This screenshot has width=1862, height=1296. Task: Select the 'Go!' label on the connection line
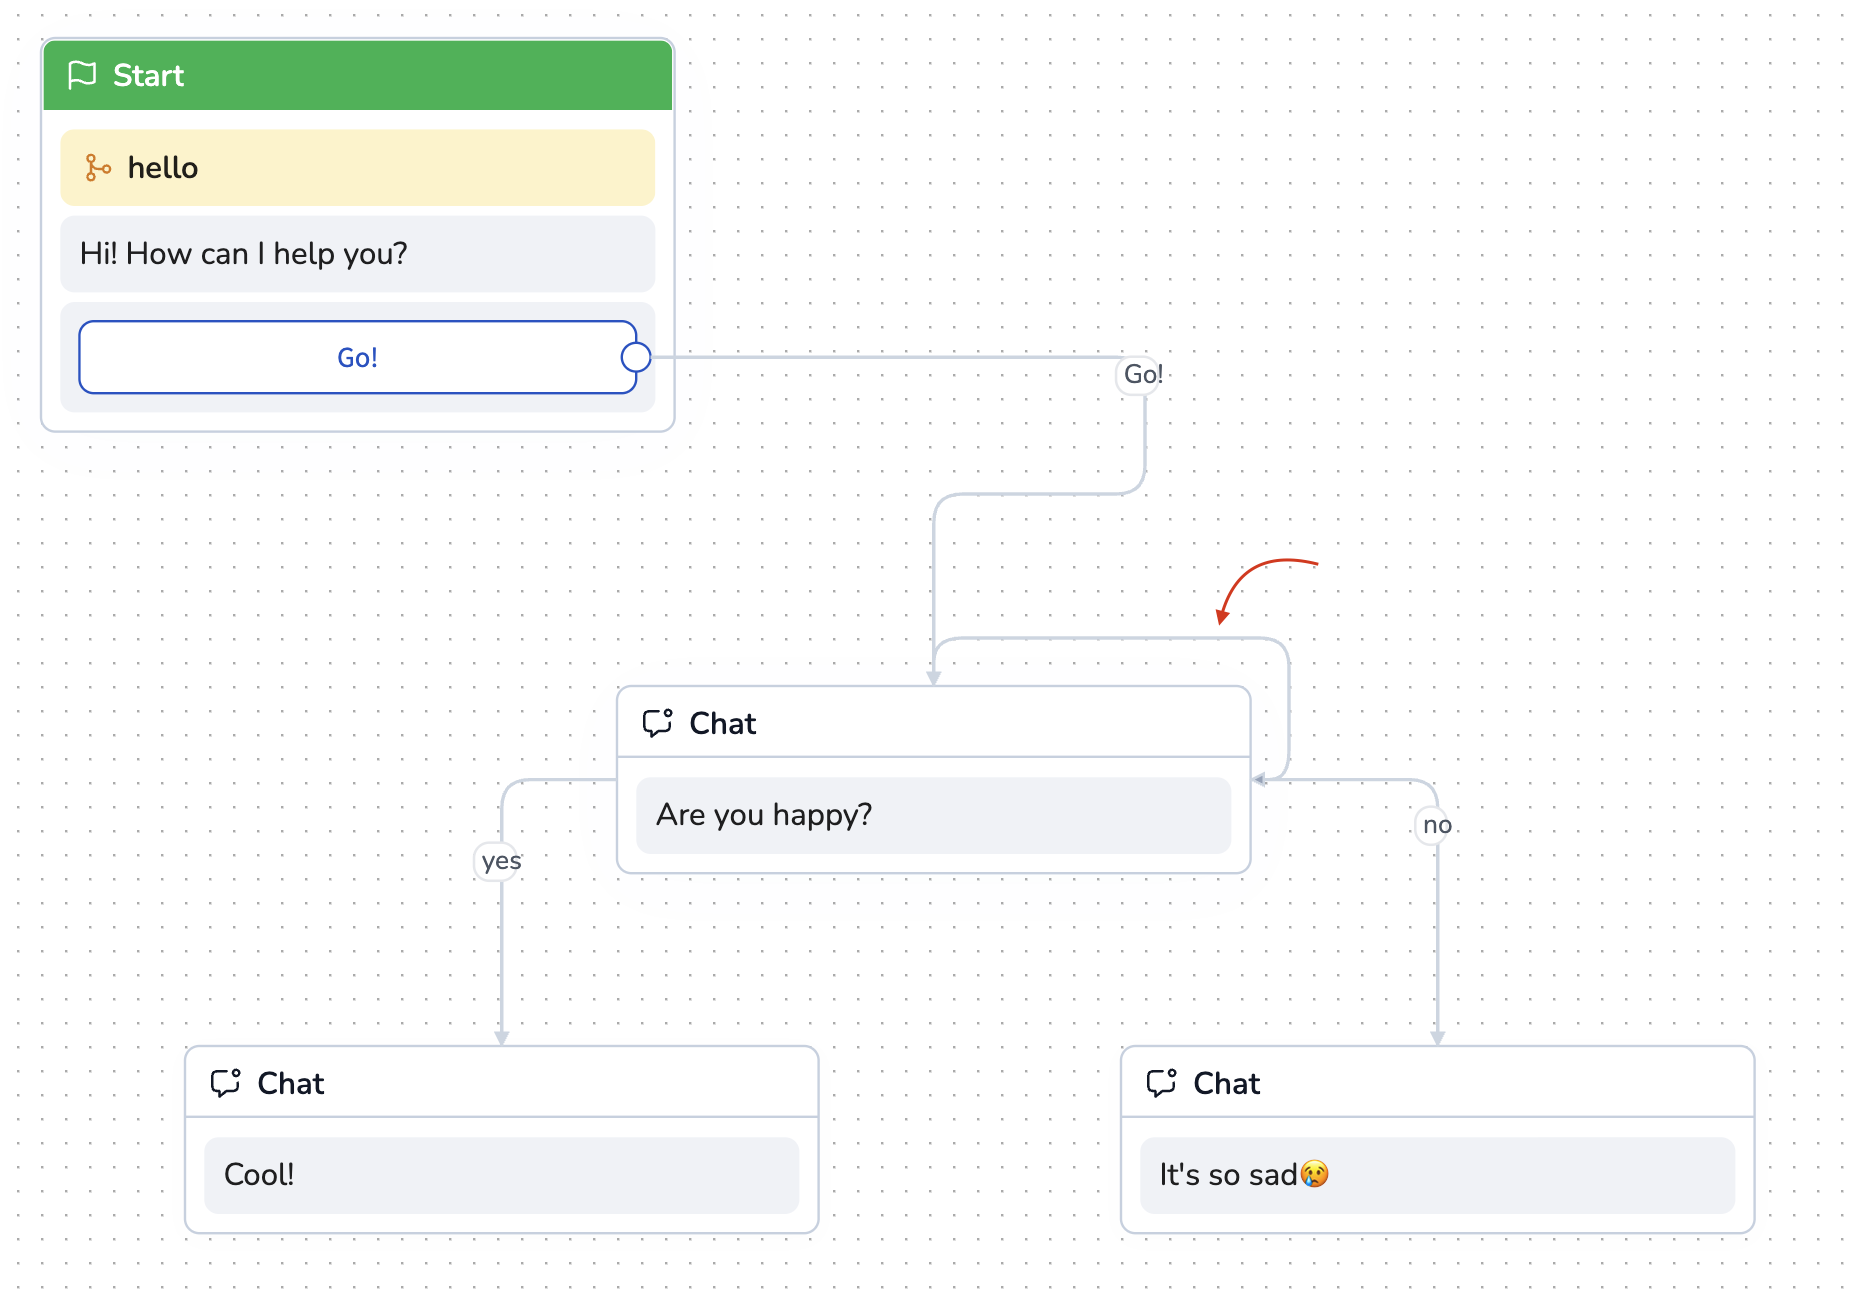point(1142,375)
